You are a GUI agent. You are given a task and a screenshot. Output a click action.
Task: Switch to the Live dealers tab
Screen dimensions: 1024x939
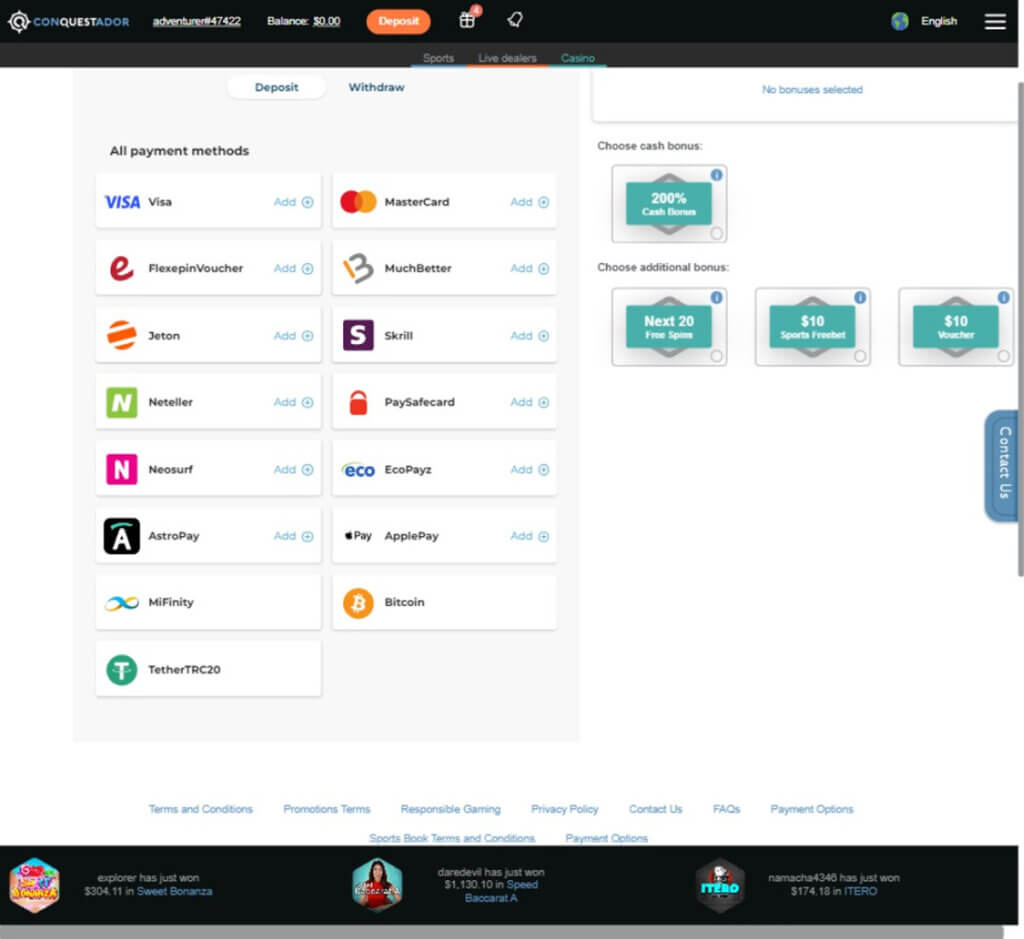[x=507, y=58]
